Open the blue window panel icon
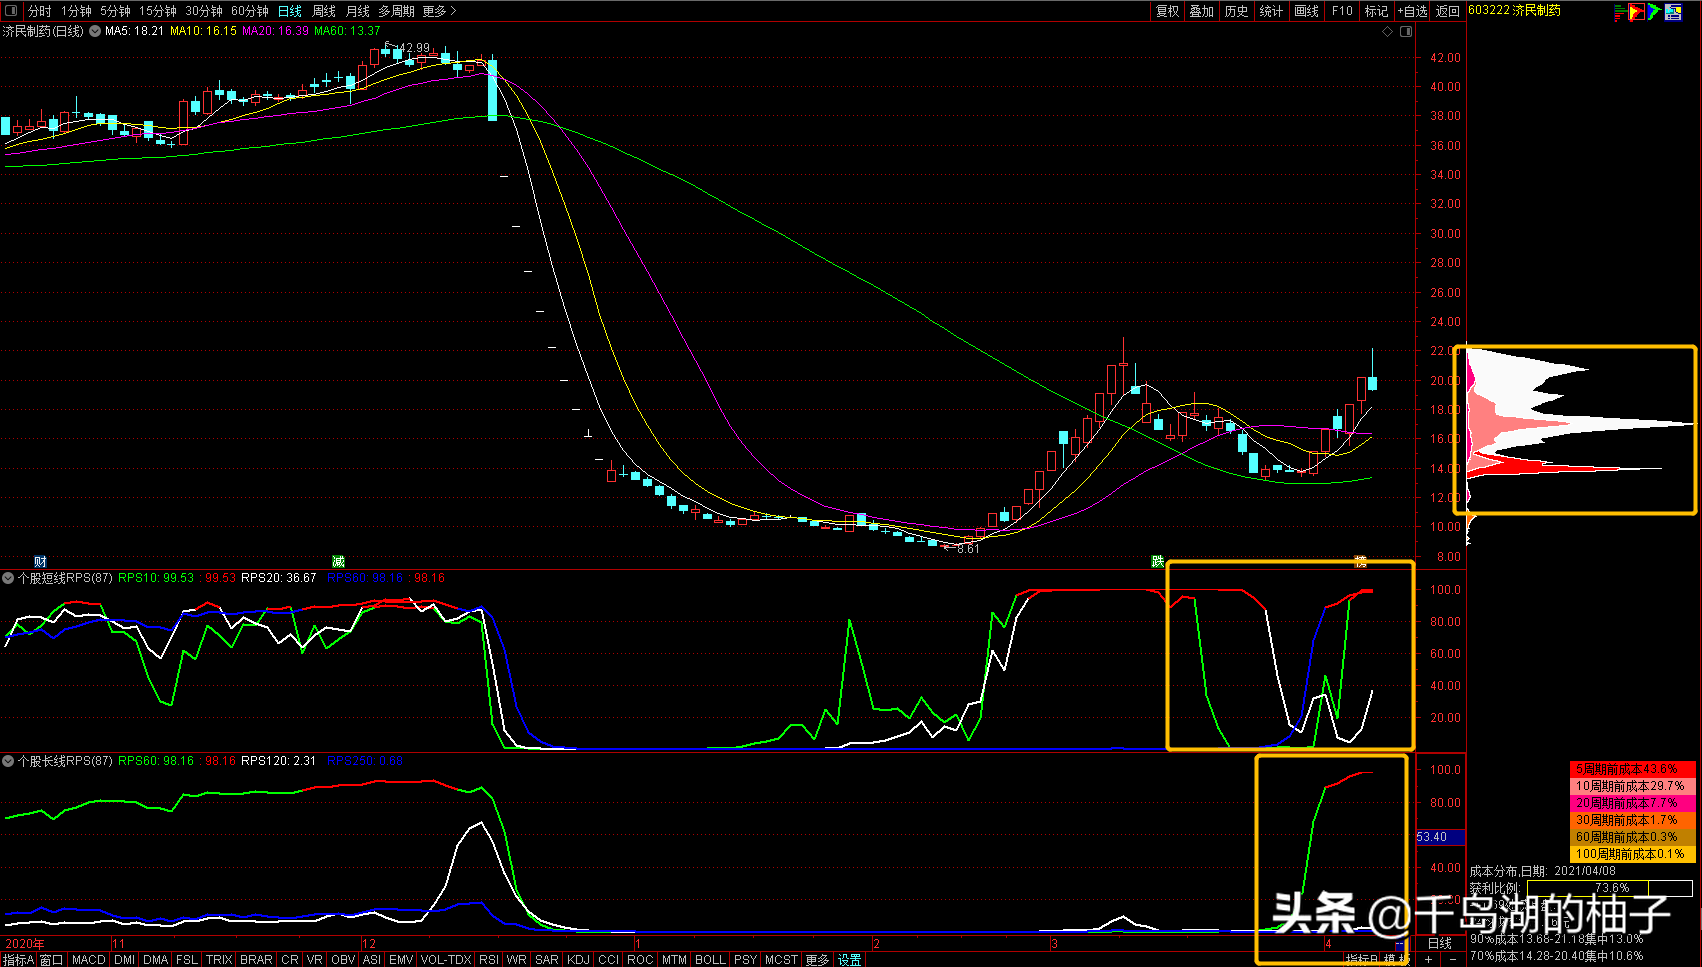Screen dimensions: 1702x967 coord(1673,12)
